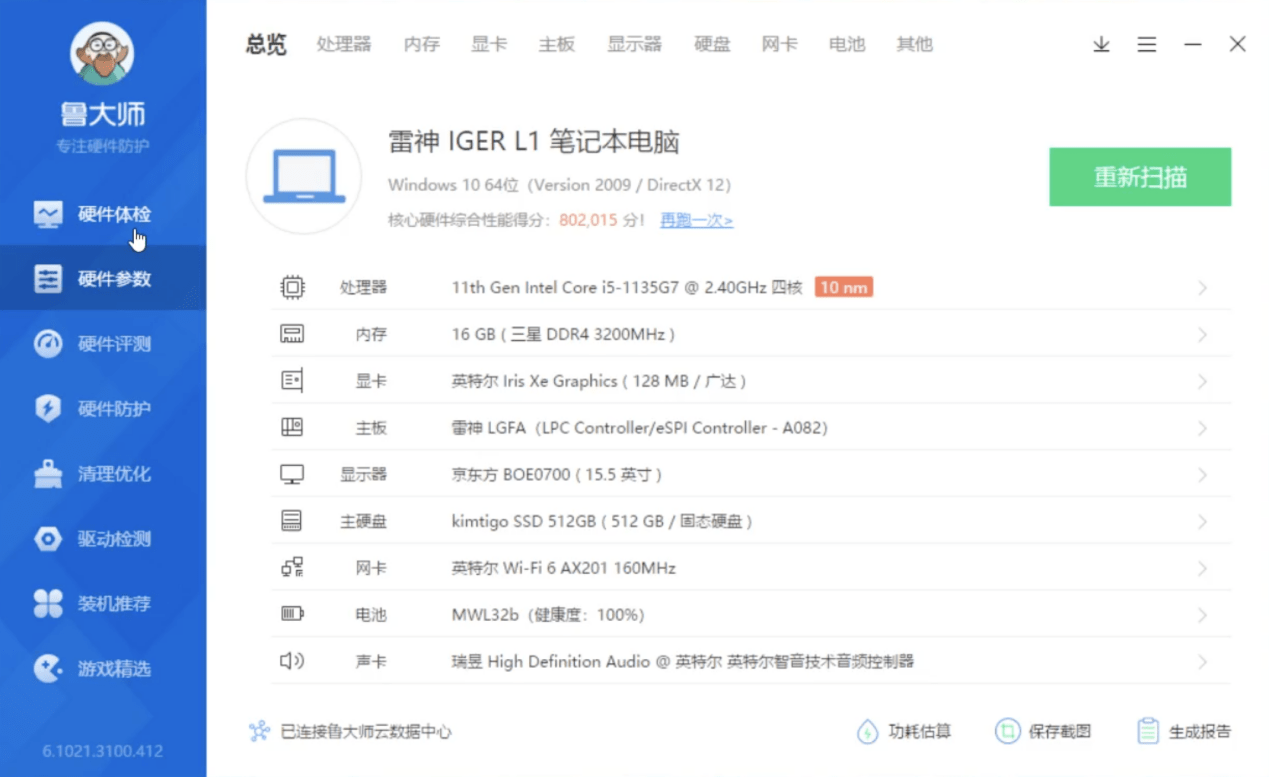The width and height of the screenshot is (1269, 777).
Task: Click the cloud data center status icon
Action: point(260,732)
